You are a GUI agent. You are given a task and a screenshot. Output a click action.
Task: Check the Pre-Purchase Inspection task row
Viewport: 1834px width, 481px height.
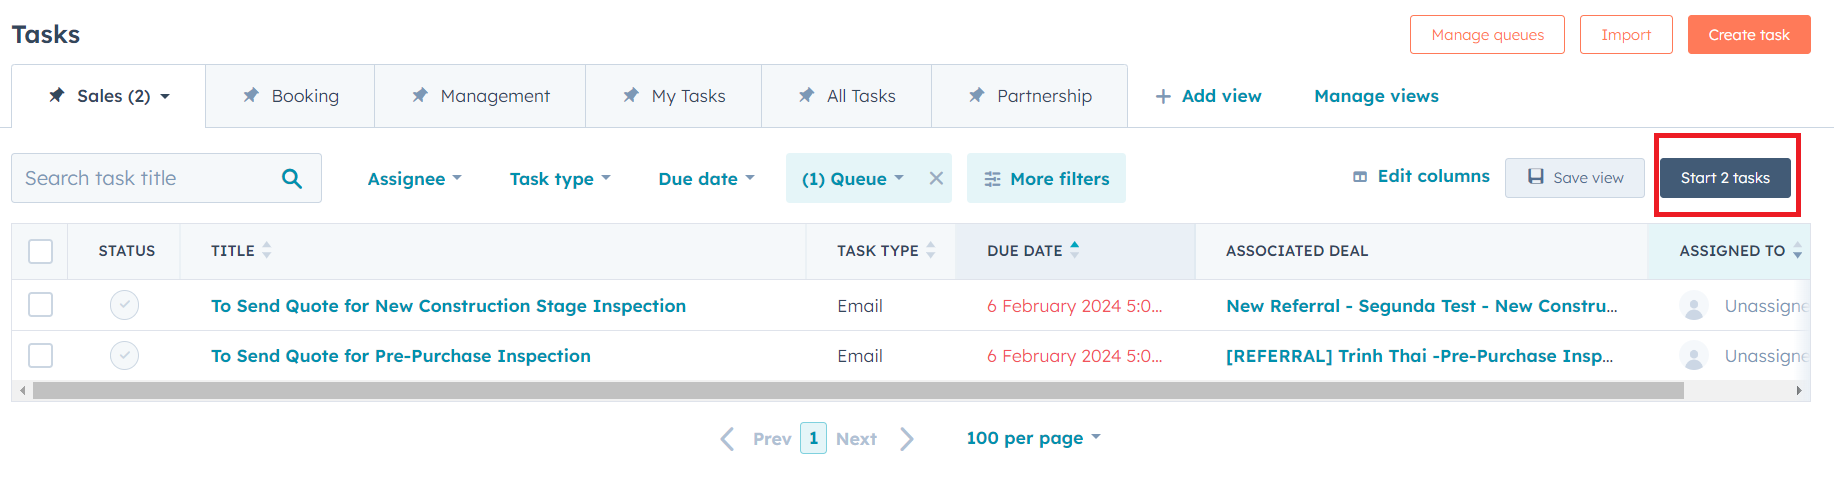[x=41, y=356]
